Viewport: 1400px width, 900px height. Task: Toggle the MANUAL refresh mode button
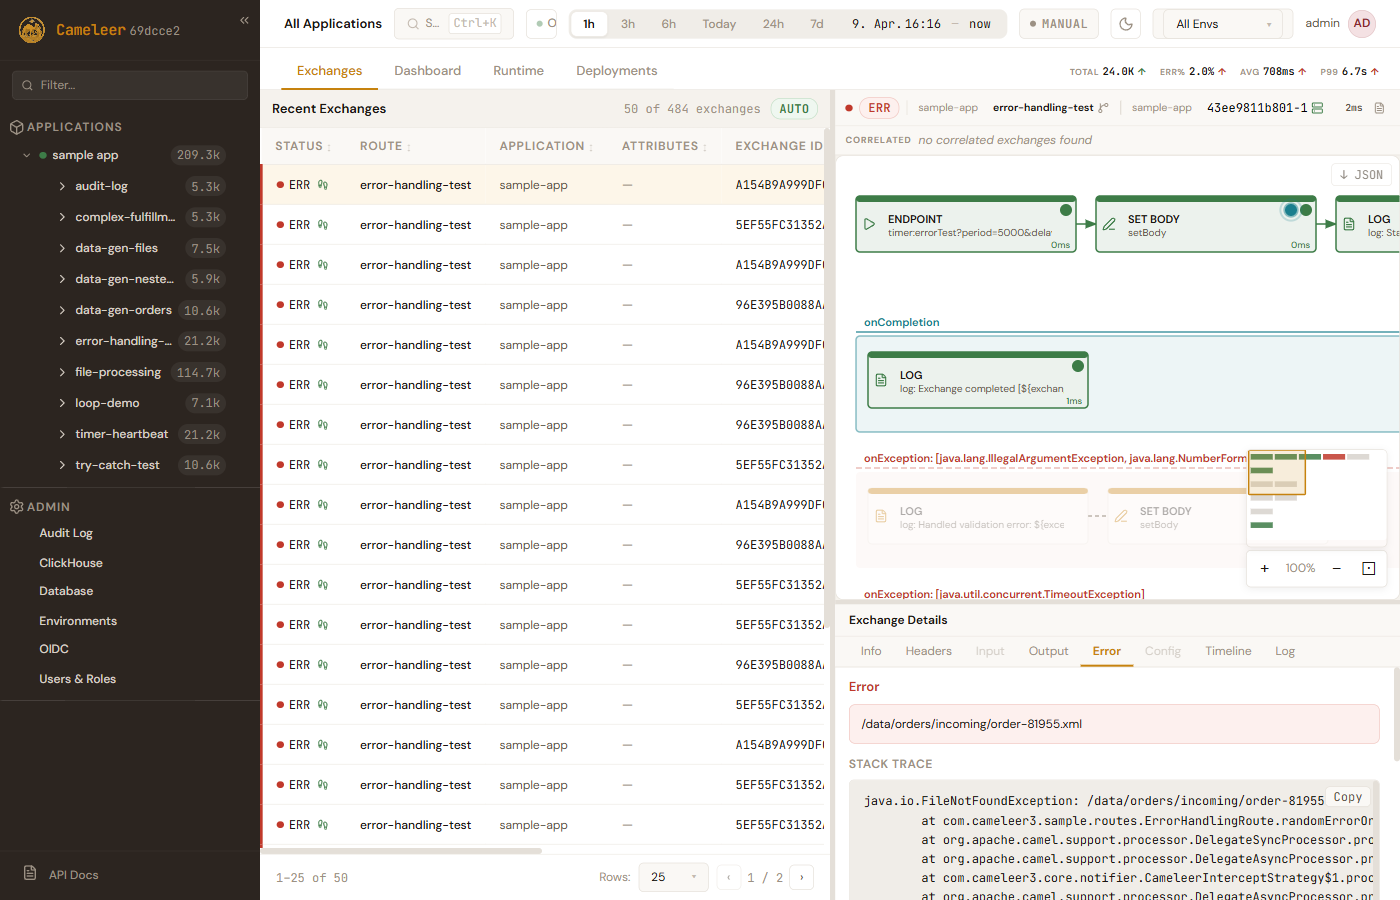click(1059, 24)
